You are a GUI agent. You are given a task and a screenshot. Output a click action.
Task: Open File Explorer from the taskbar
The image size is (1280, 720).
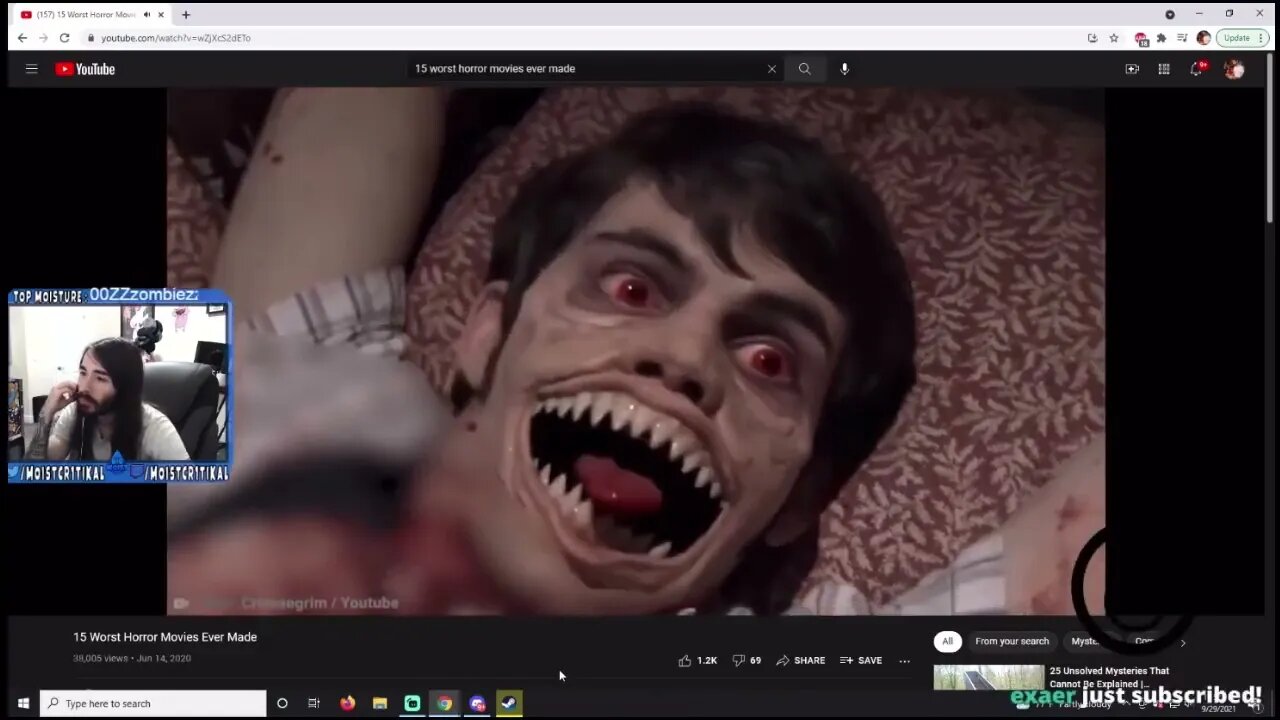(x=380, y=703)
